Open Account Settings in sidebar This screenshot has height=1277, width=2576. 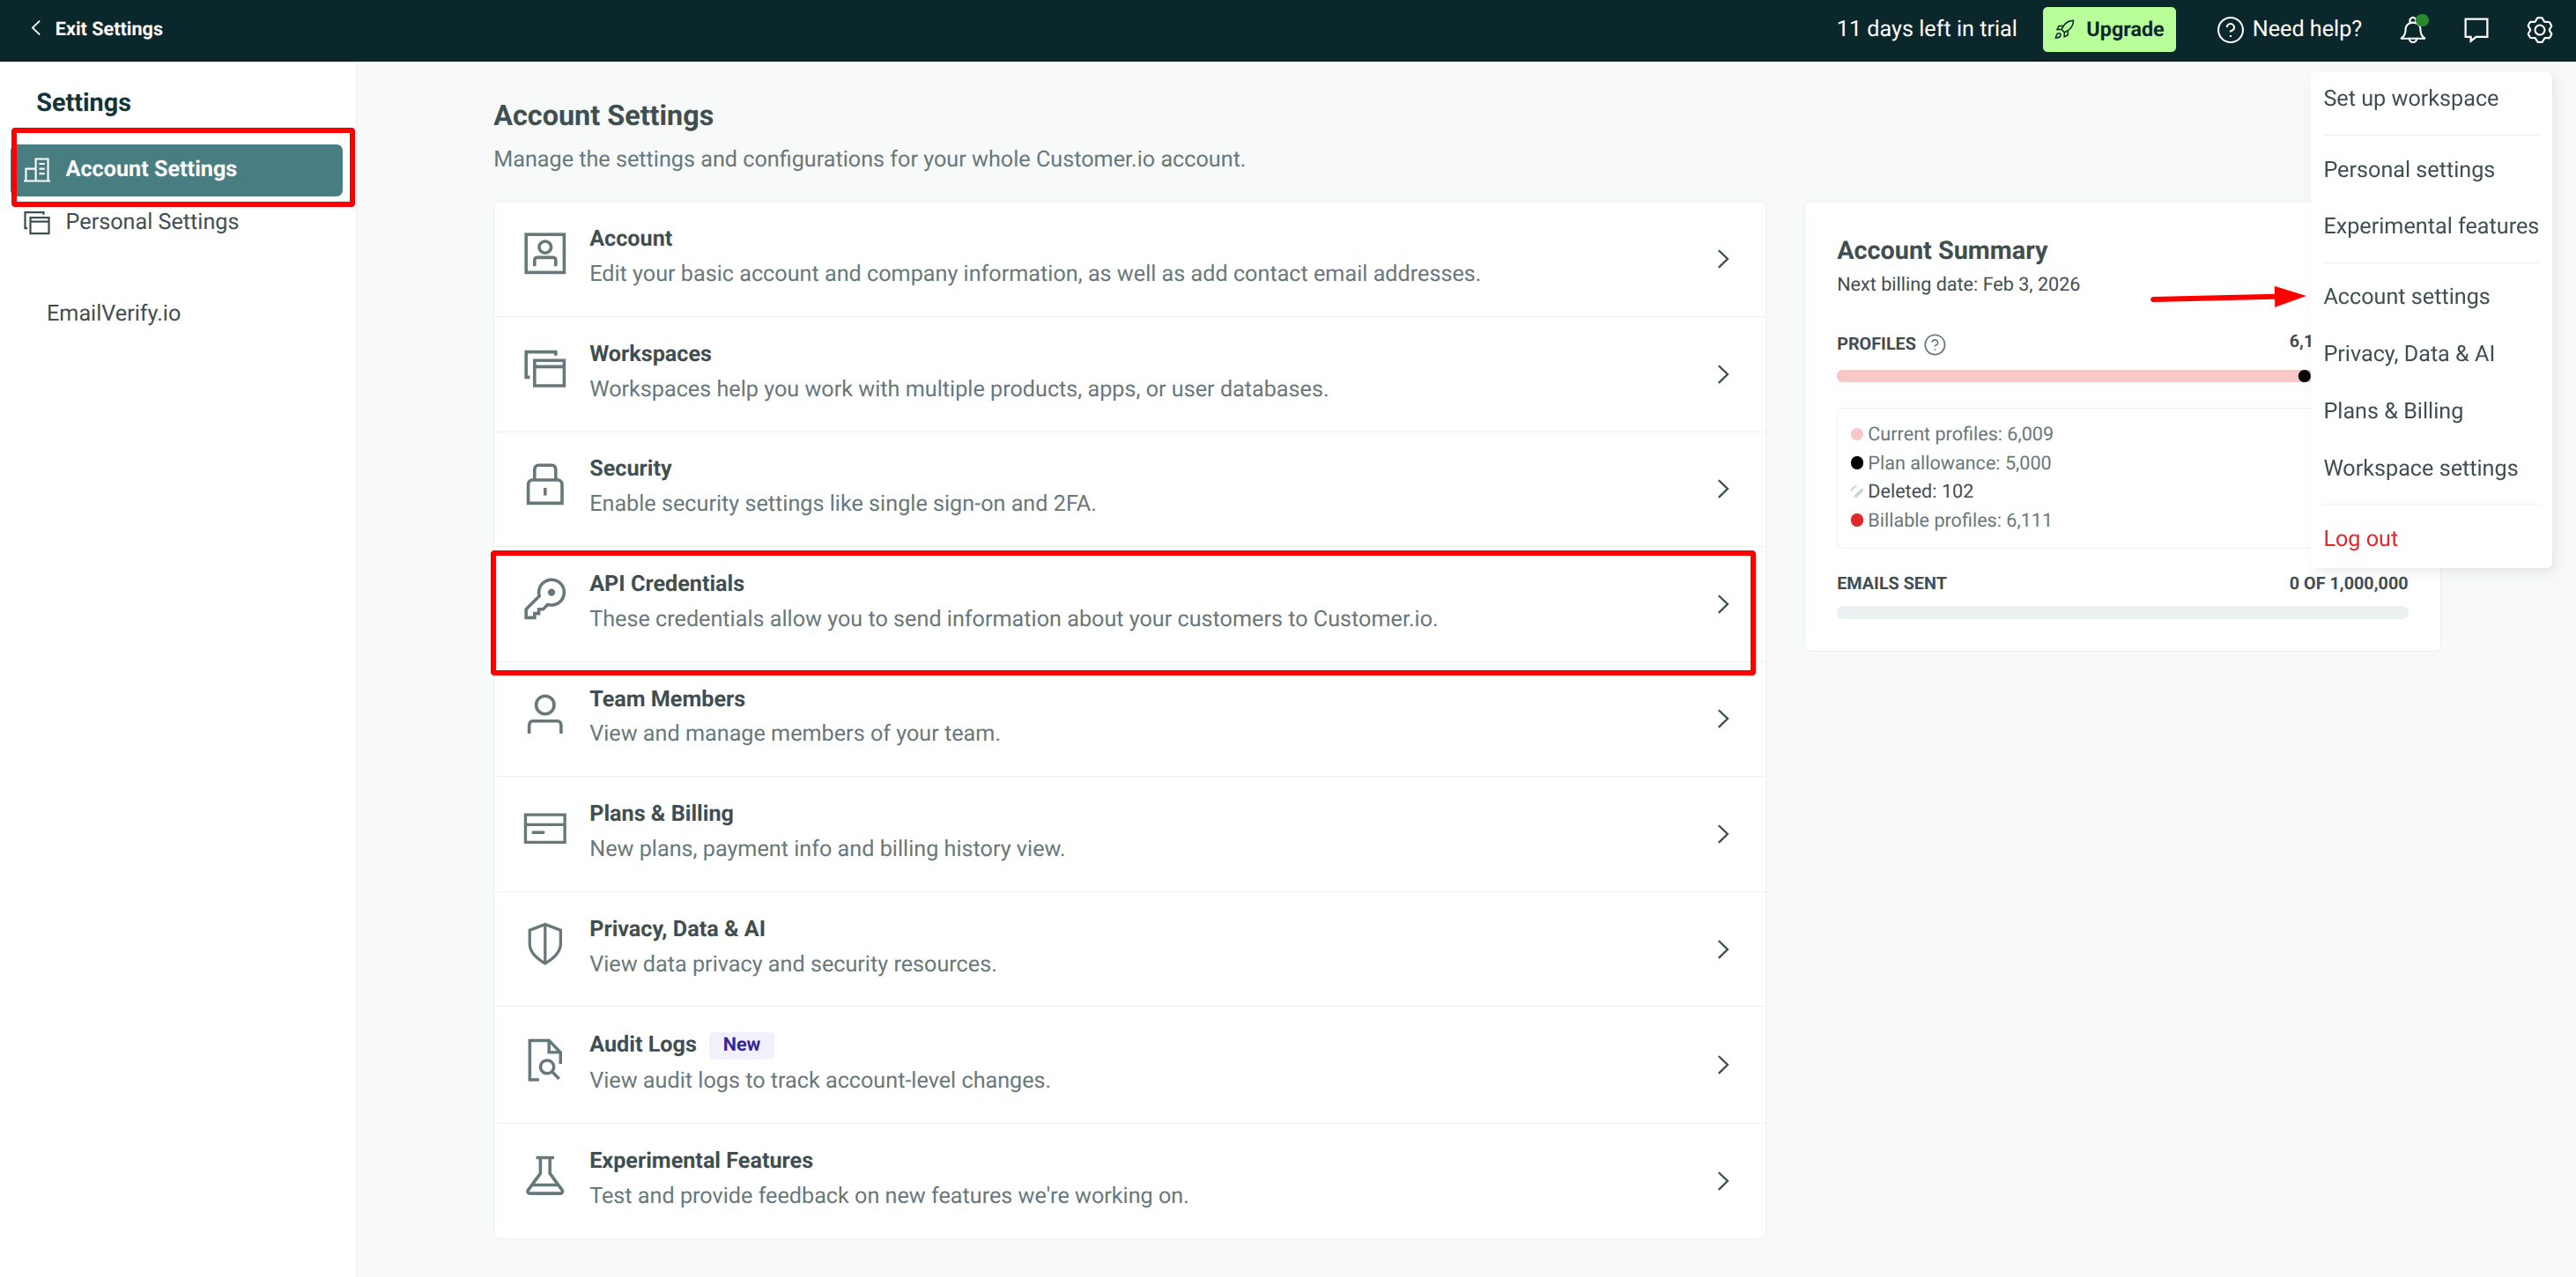tap(179, 169)
